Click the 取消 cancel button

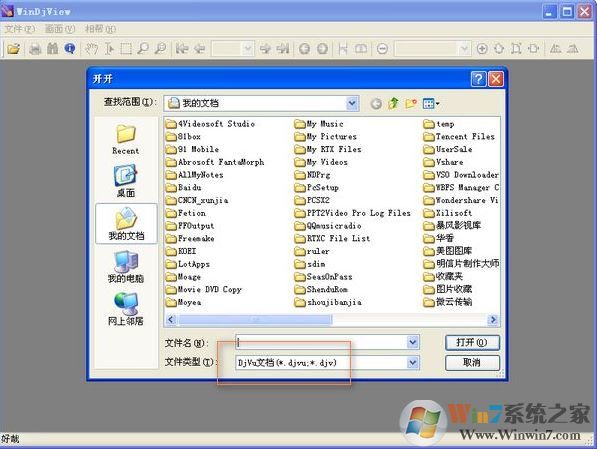point(472,363)
